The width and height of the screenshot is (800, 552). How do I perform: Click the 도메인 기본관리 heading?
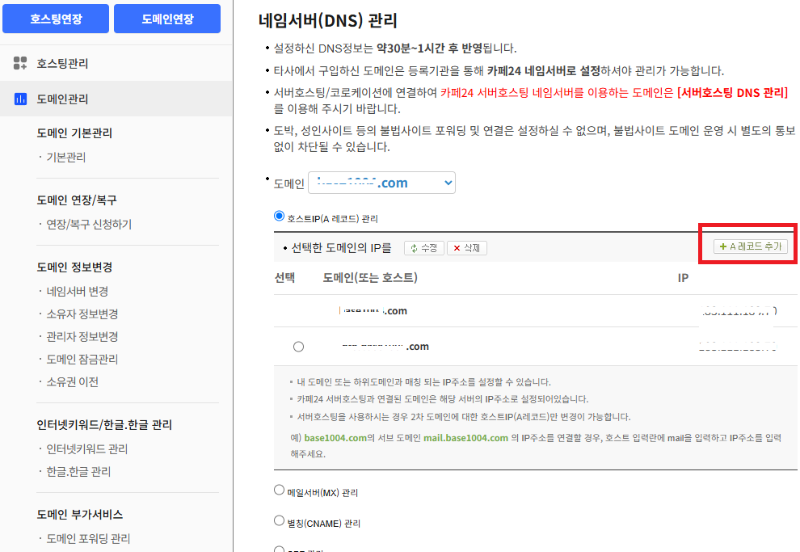coord(74,133)
